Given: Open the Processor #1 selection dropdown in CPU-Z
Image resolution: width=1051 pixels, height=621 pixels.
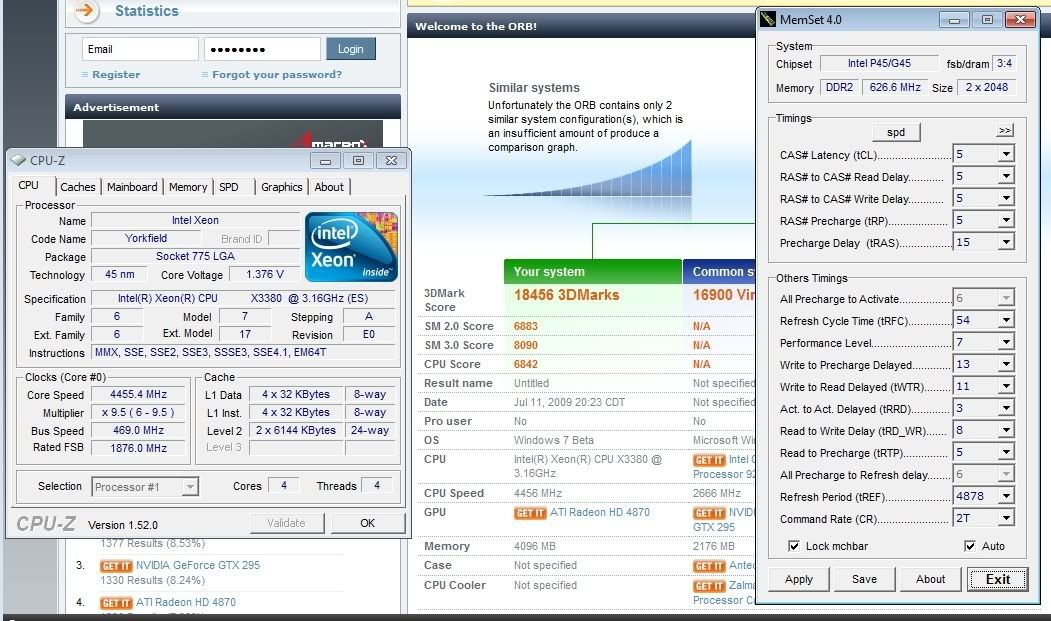Looking at the screenshot, I should coord(190,487).
